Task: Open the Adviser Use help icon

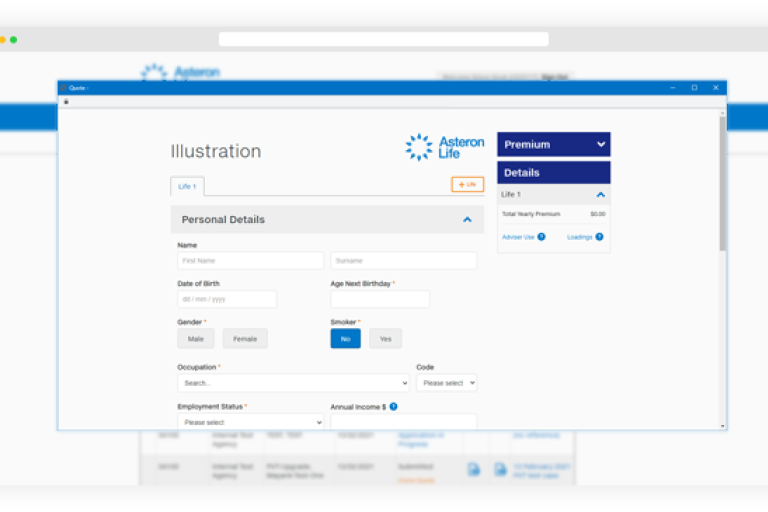Action: click(x=541, y=237)
